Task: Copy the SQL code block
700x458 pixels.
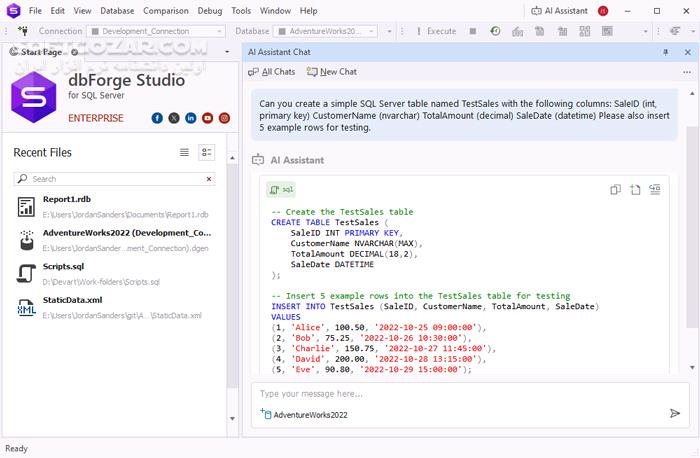Action: (x=615, y=190)
